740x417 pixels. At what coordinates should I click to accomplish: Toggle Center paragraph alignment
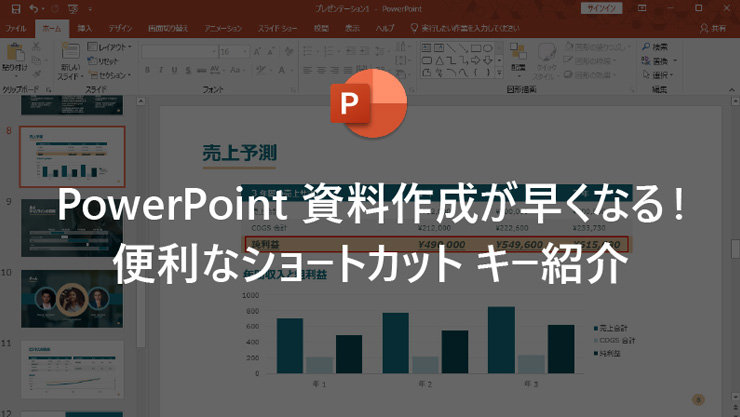pyautogui.click(x=321, y=70)
